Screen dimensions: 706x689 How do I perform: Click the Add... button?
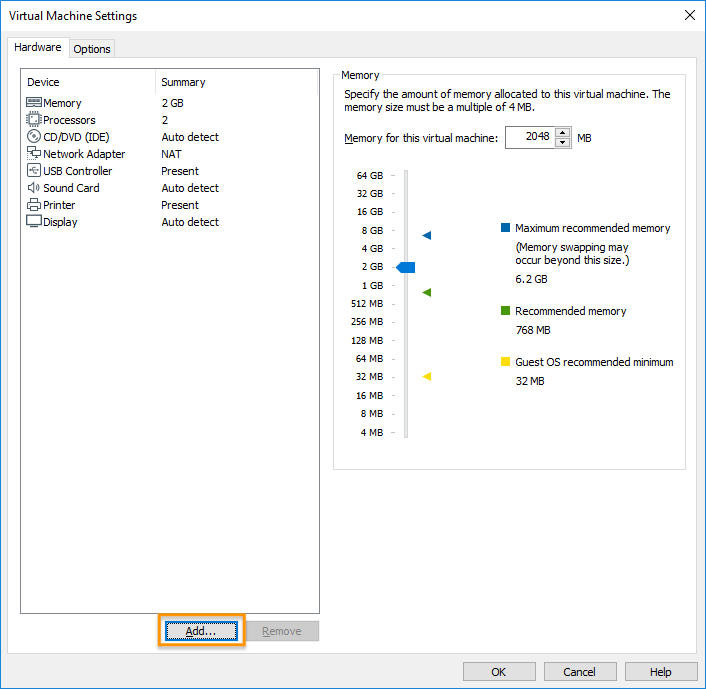(x=201, y=631)
